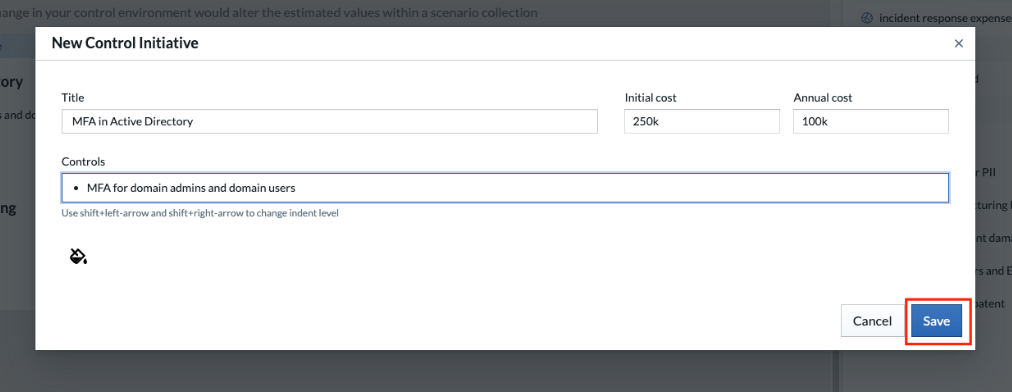This screenshot has height=392, width=1012.
Task: Click the Initial cost field
Action: coord(702,121)
